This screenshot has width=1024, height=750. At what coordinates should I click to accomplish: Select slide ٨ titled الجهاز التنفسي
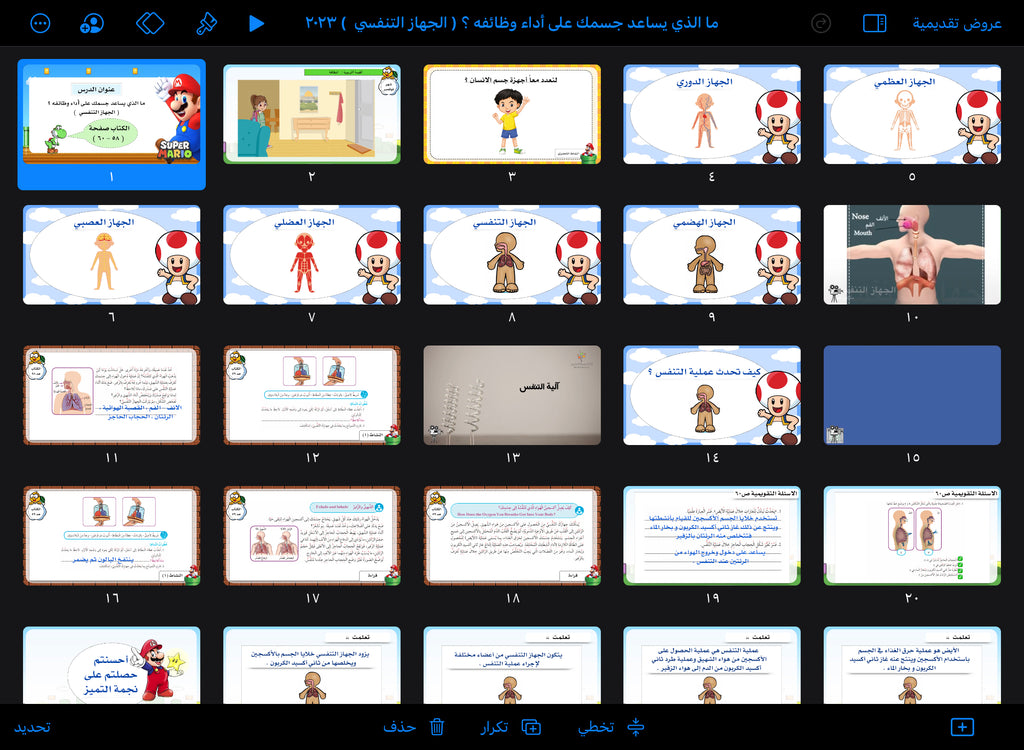click(512, 255)
